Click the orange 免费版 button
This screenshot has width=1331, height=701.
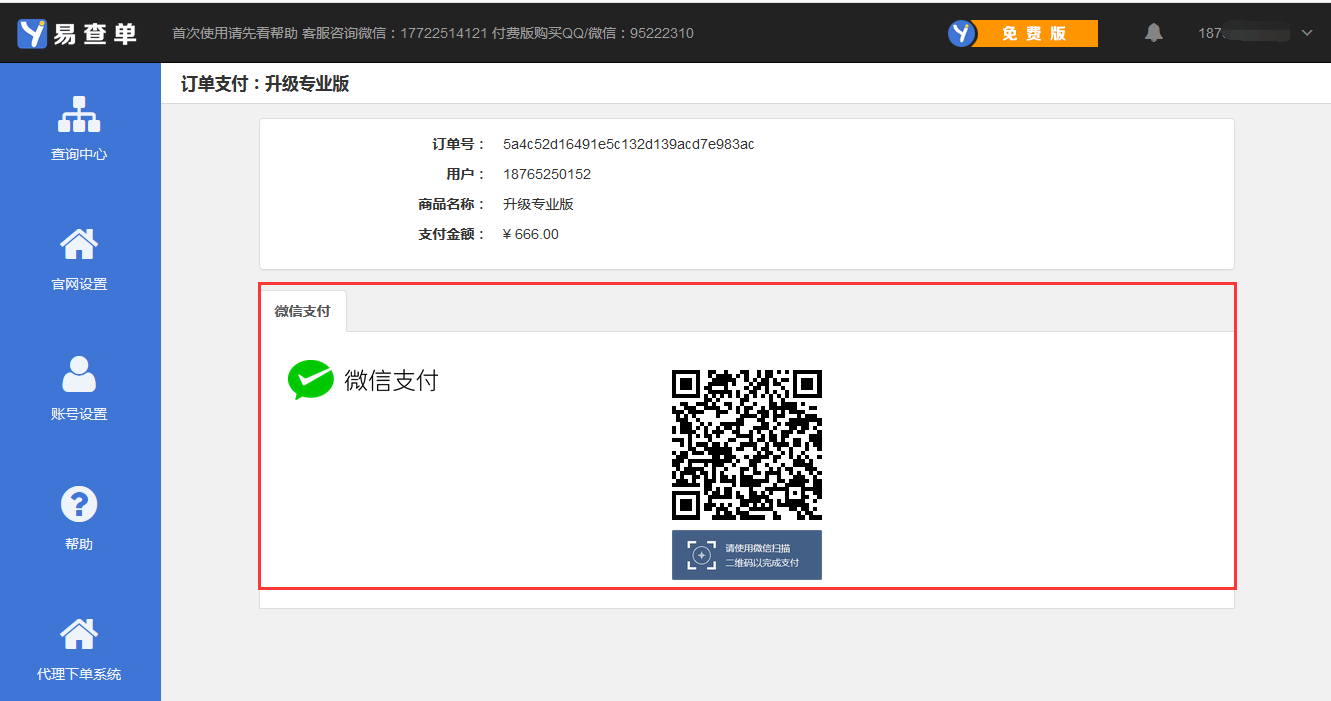(x=1034, y=33)
